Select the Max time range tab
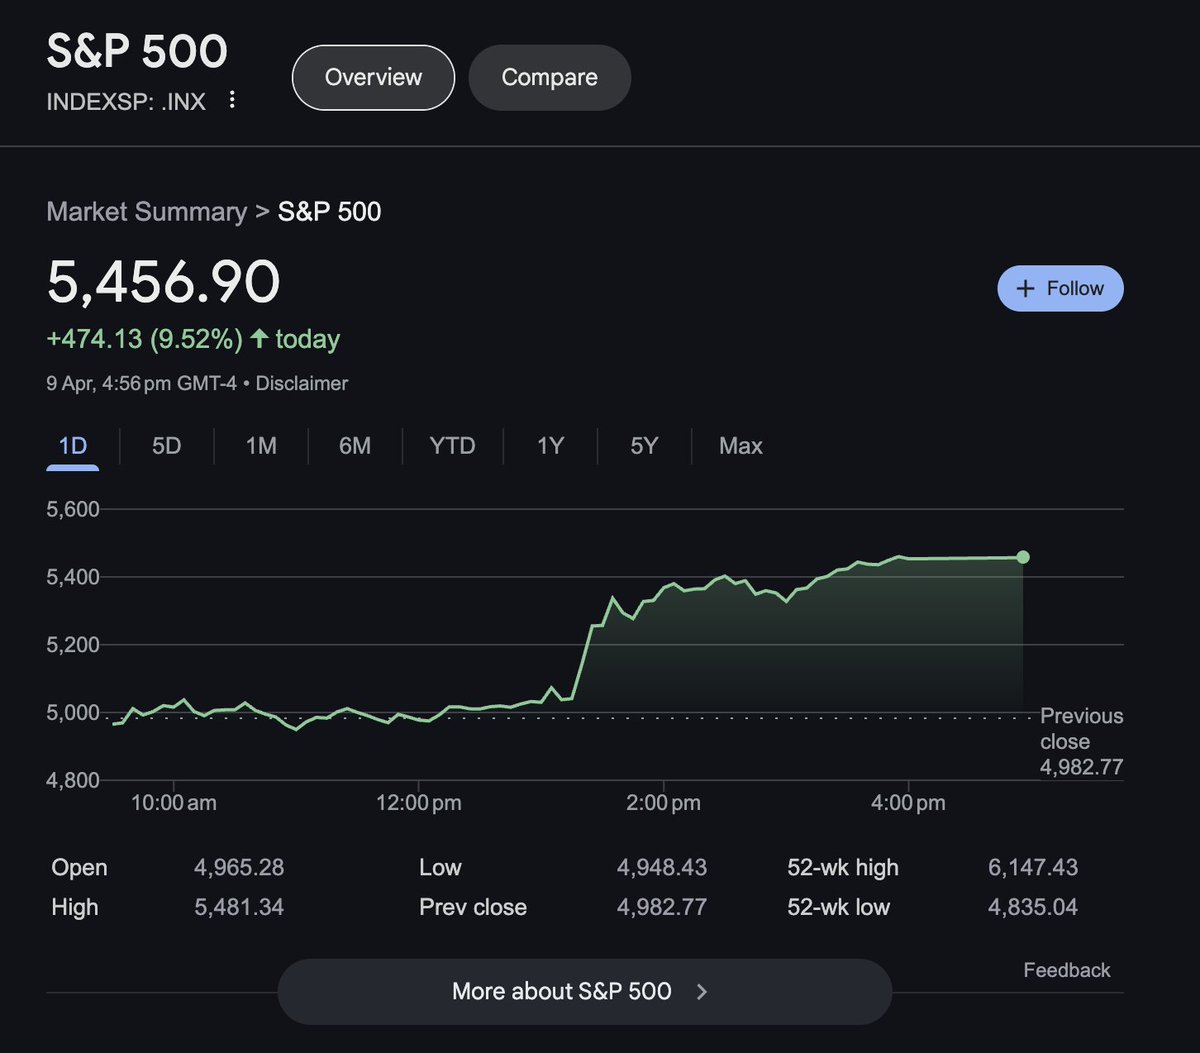 tap(741, 446)
